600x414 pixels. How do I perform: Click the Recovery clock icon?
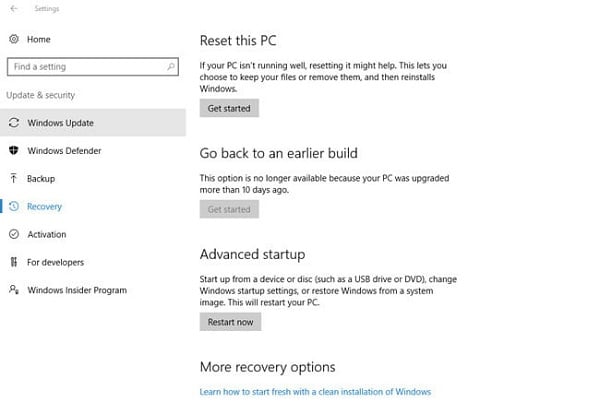[x=14, y=206]
